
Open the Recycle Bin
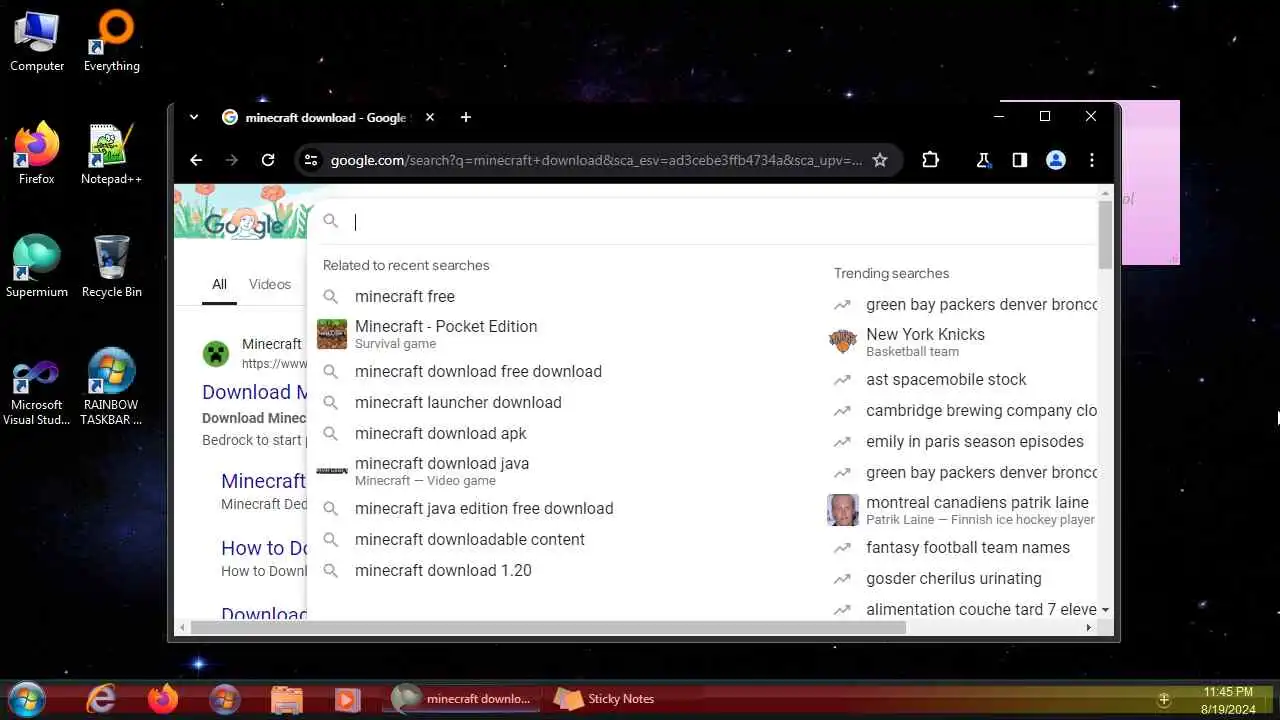(x=112, y=266)
